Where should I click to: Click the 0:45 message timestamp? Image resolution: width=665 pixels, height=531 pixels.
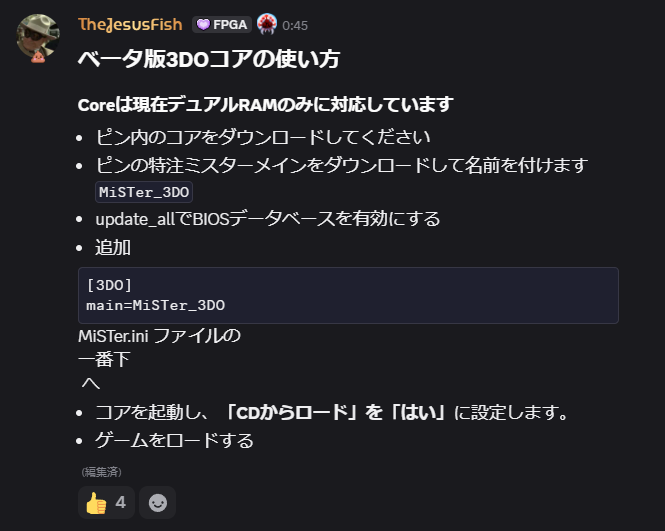[295, 25]
